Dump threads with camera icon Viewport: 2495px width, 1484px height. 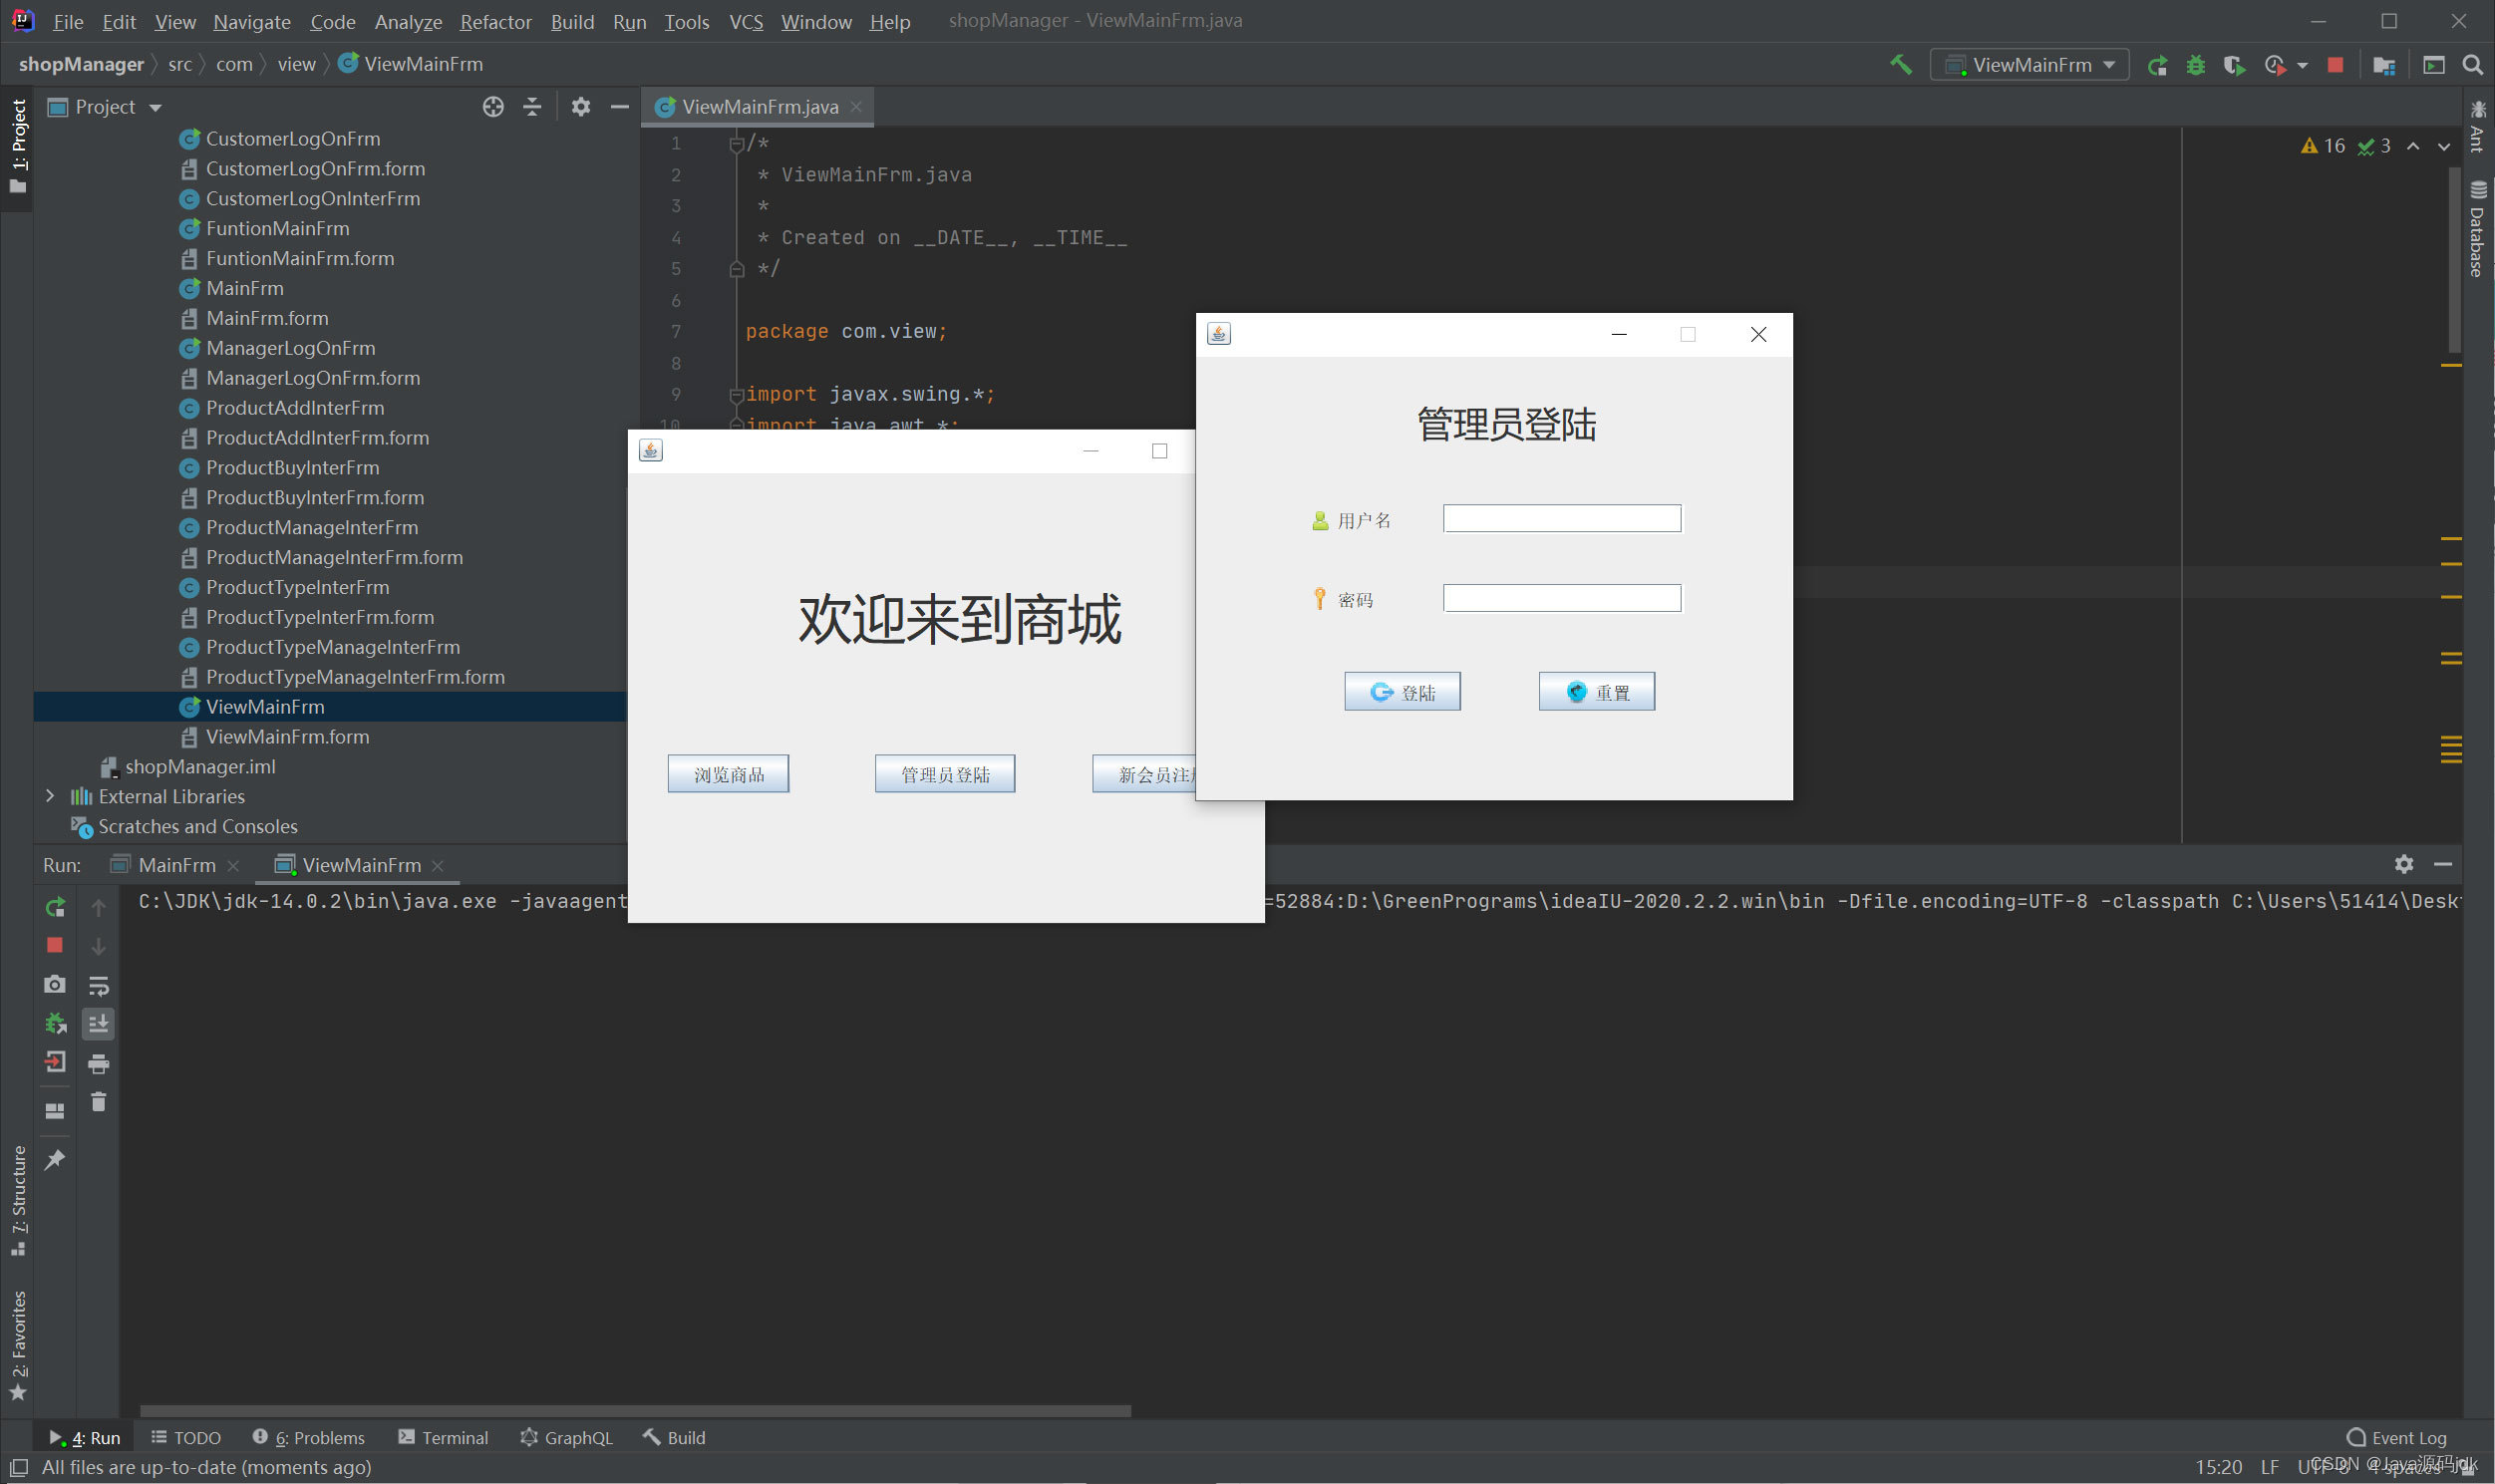click(x=55, y=984)
